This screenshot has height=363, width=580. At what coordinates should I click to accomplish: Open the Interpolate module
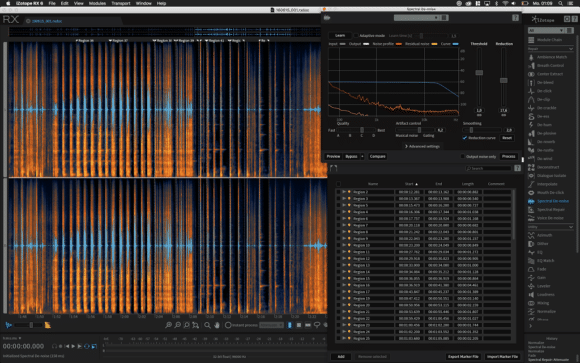pyautogui.click(x=542, y=184)
